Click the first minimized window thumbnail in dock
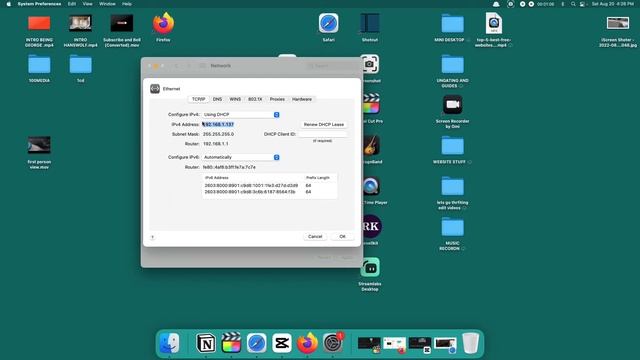This screenshot has width=640, height=360. tap(369, 344)
